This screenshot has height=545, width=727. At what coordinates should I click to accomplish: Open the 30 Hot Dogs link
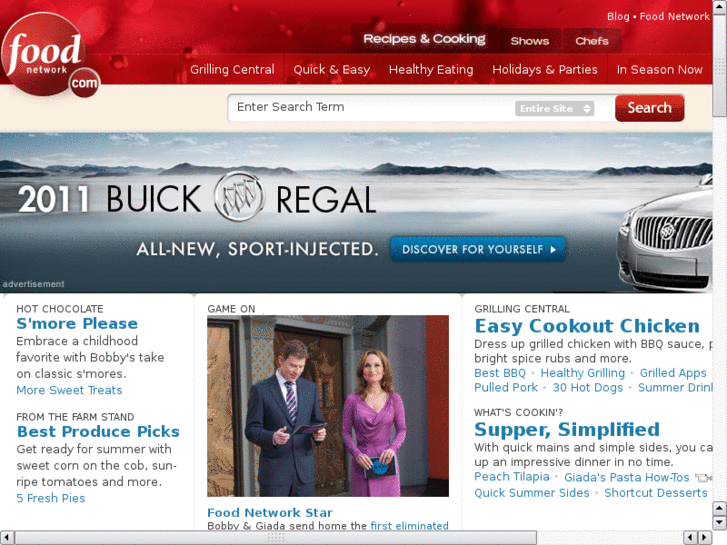click(x=588, y=387)
